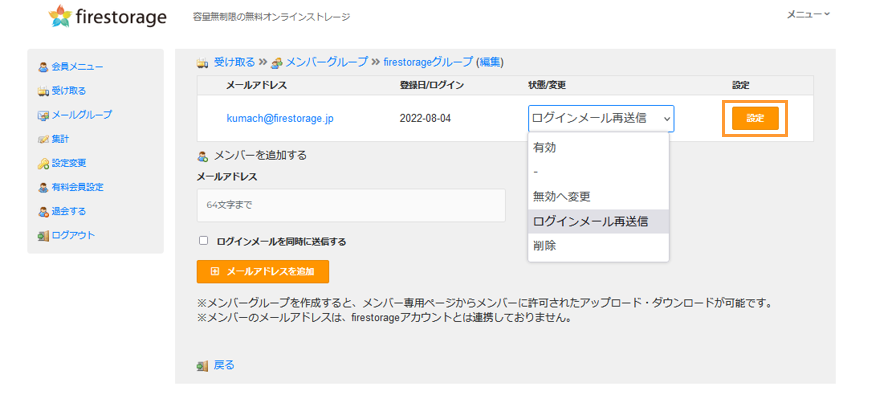Click the plus icon on メールアドレスを追加
Viewport: 890px width, 395px height.
coord(215,271)
